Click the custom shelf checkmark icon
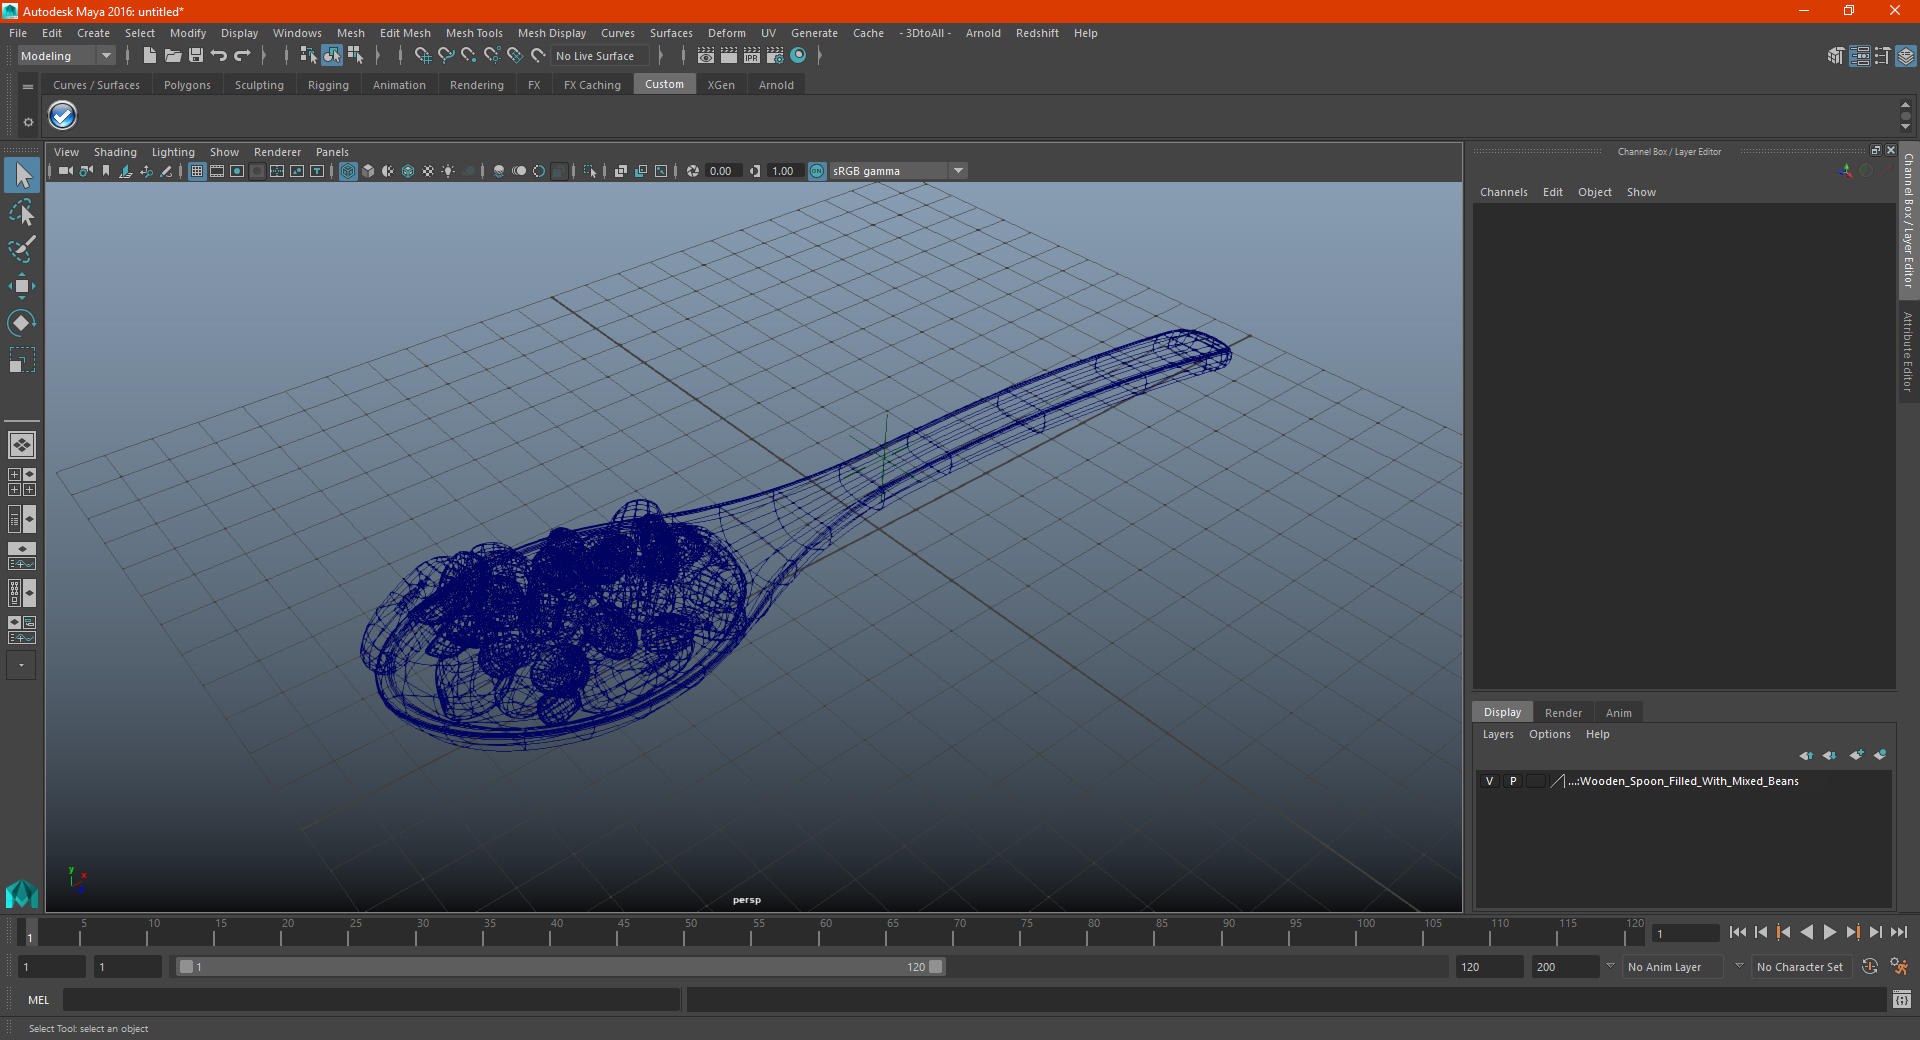Viewport: 1920px width, 1040px height. coord(62,116)
